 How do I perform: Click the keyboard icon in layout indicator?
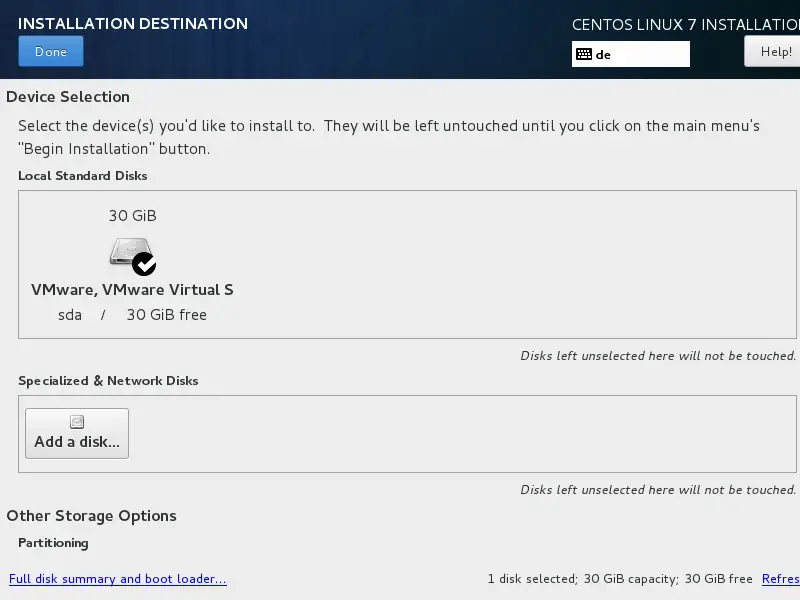[x=584, y=54]
